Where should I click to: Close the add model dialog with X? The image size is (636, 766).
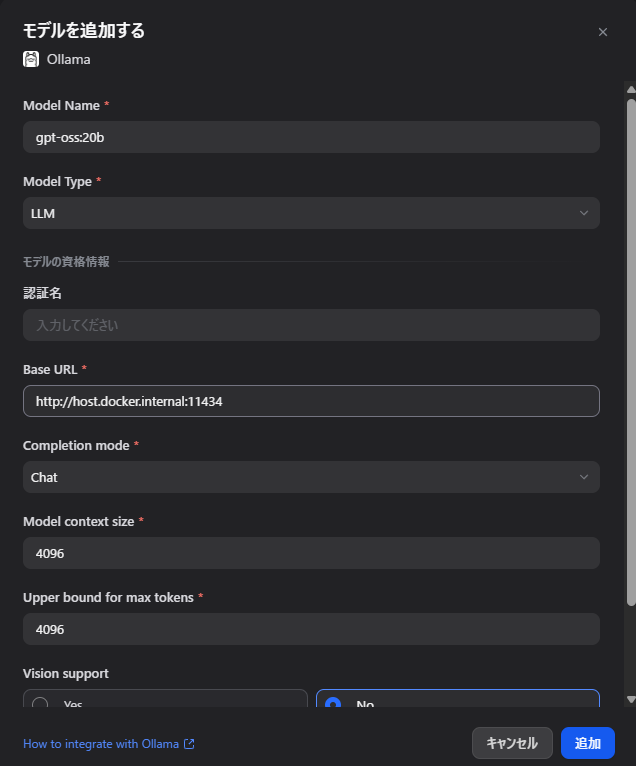pos(603,32)
